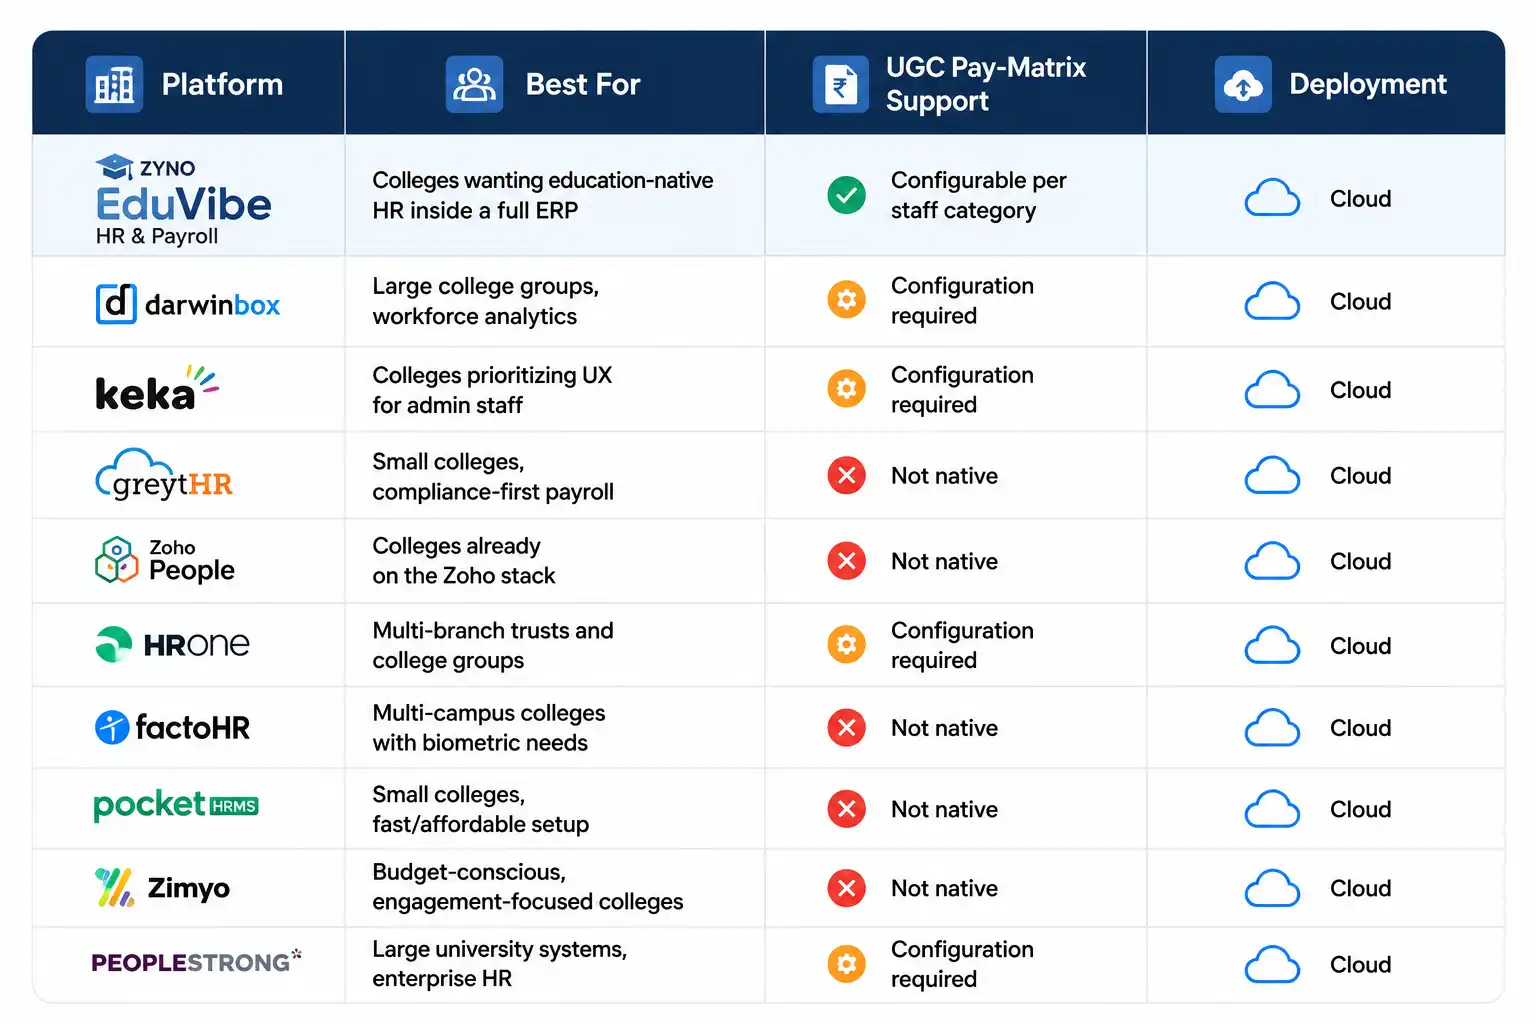The width and height of the screenshot is (1536, 1024).
Task: Click 'Cloud' text in EduVibe row
Action: pos(1360,199)
